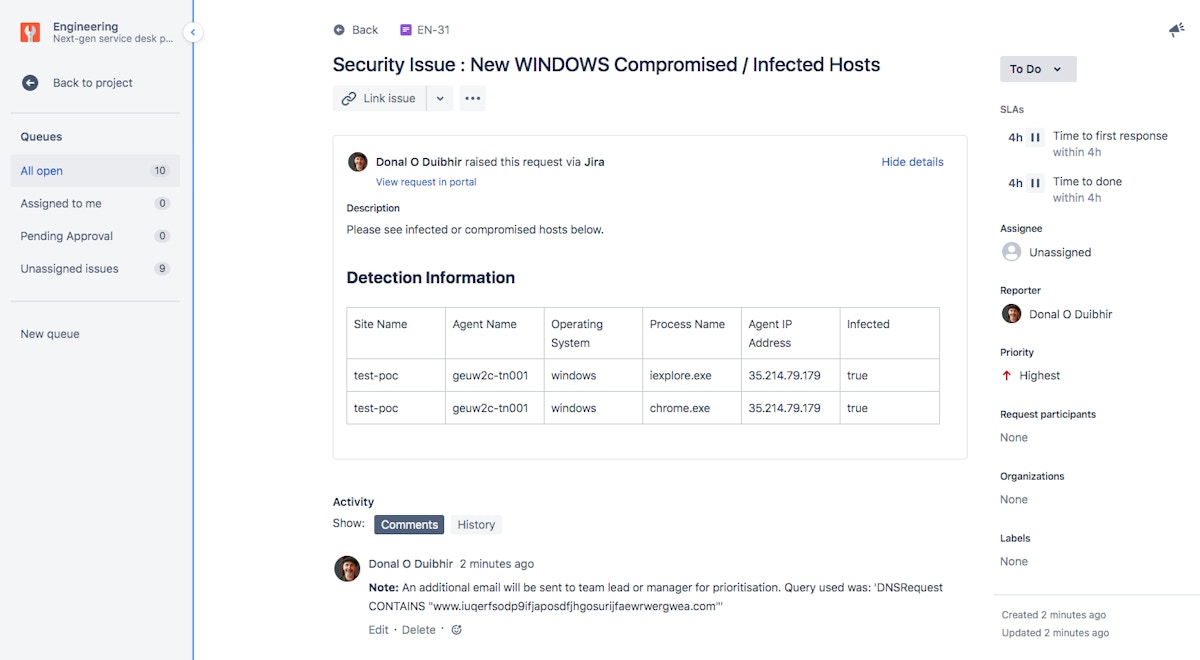1200x660 pixels.
Task: Open the three-dots more actions menu
Action: [473, 98]
